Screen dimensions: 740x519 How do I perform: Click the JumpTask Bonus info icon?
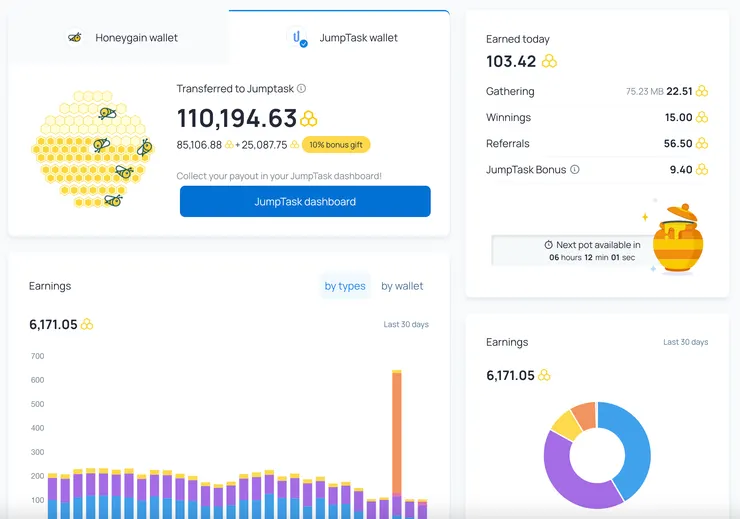[575, 169]
